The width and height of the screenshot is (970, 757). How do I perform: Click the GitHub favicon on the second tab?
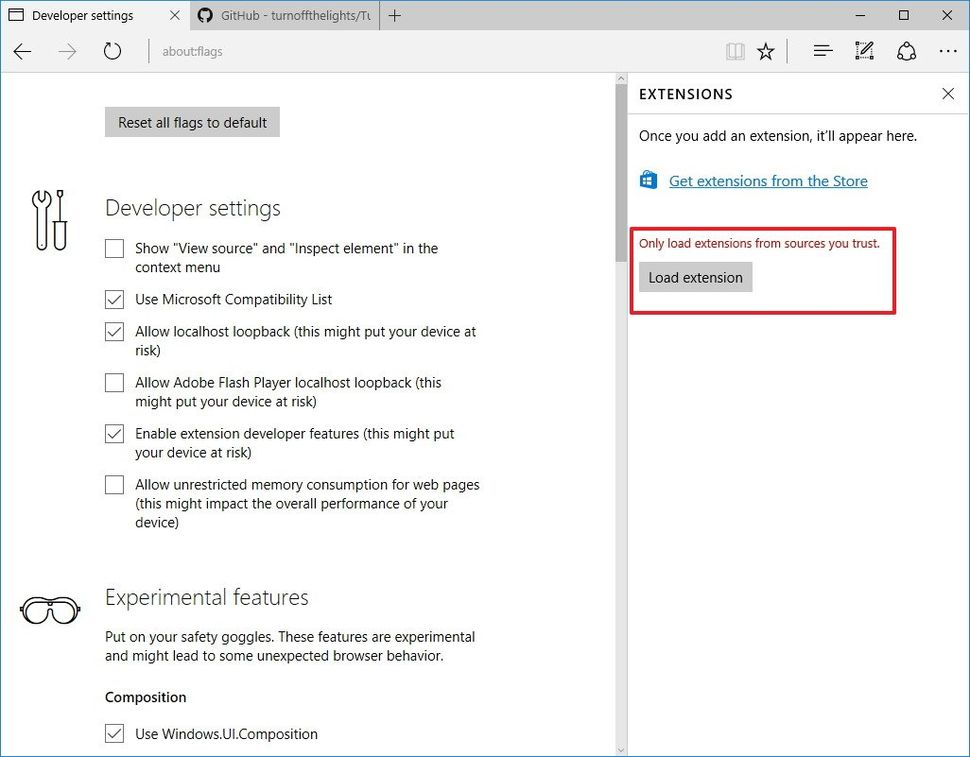coord(205,15)
